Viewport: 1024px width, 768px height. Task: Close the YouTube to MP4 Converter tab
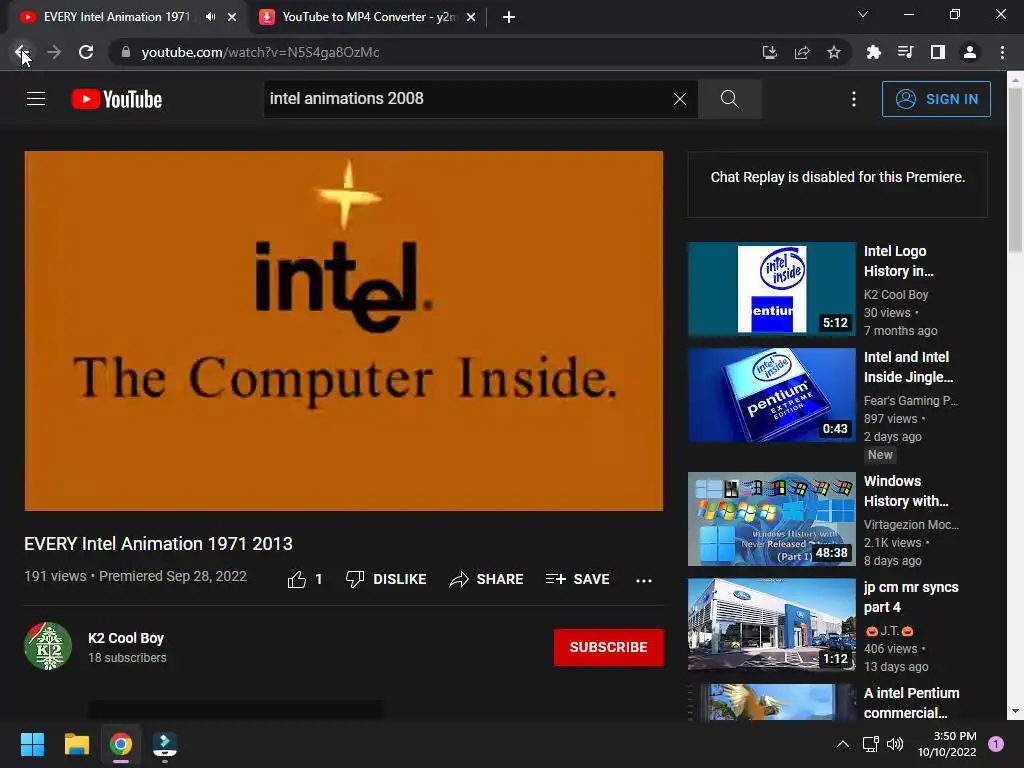click(x=471, y=17)
